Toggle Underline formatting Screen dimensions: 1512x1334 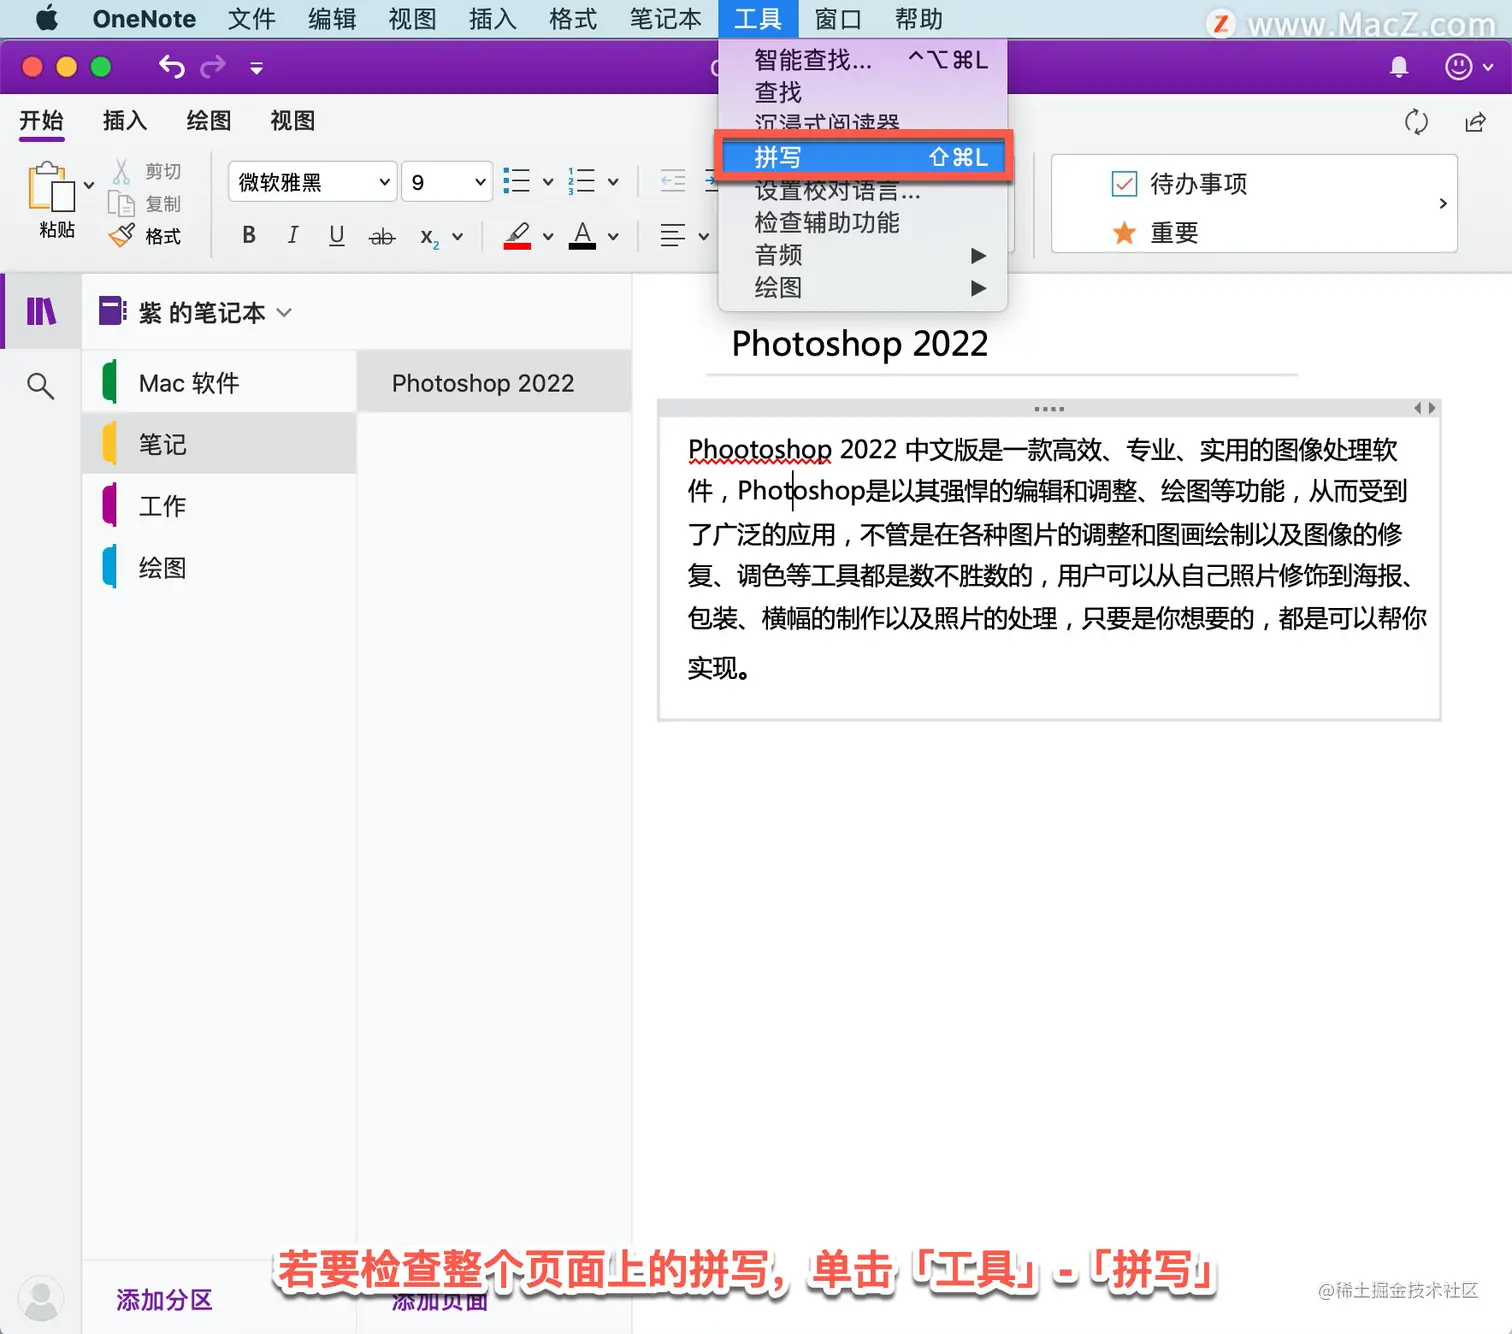pos(337,235)
